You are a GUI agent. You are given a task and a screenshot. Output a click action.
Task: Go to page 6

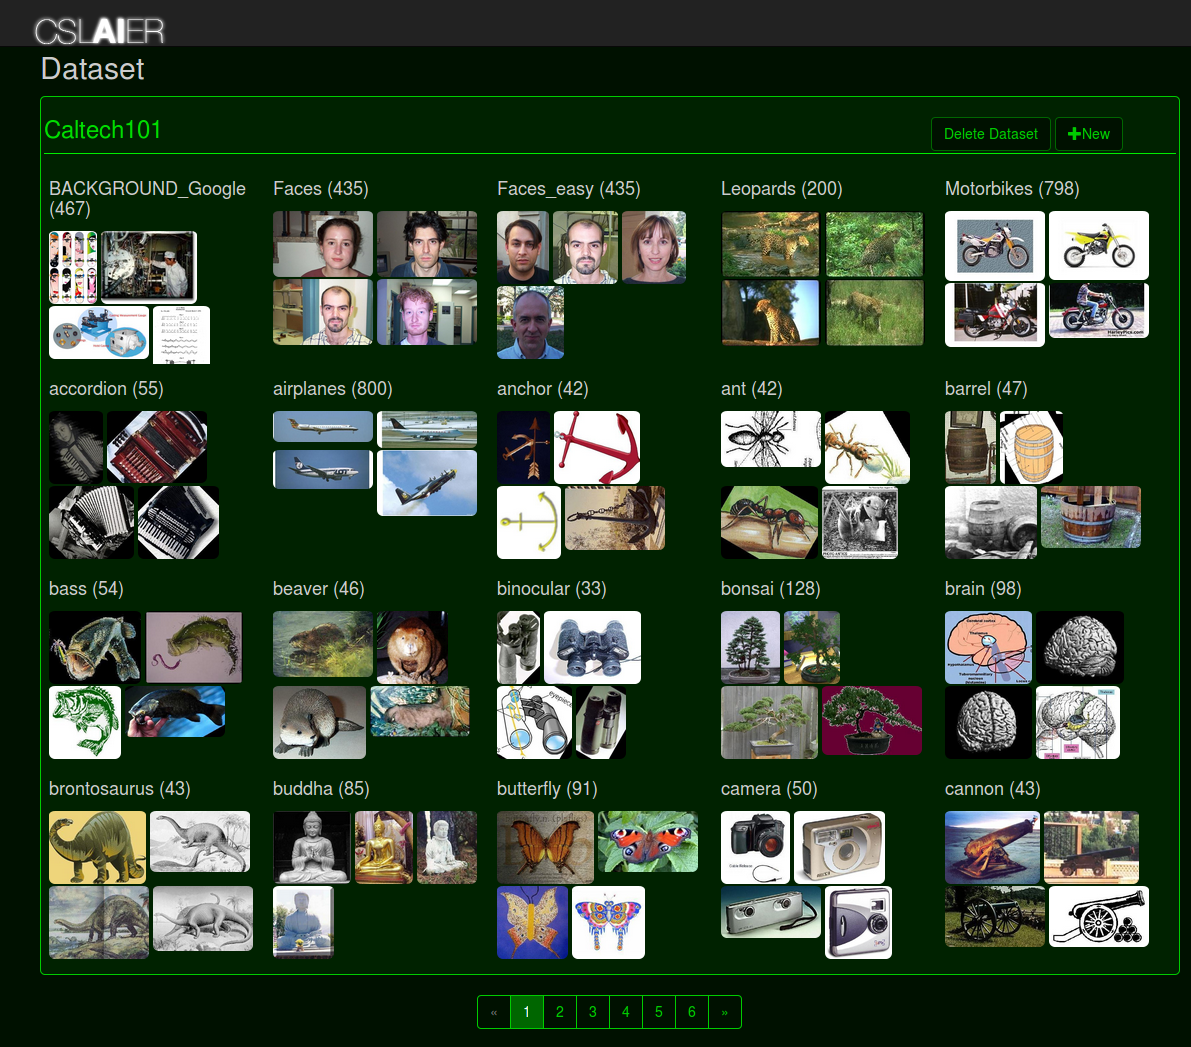(x=691, y=1012)
